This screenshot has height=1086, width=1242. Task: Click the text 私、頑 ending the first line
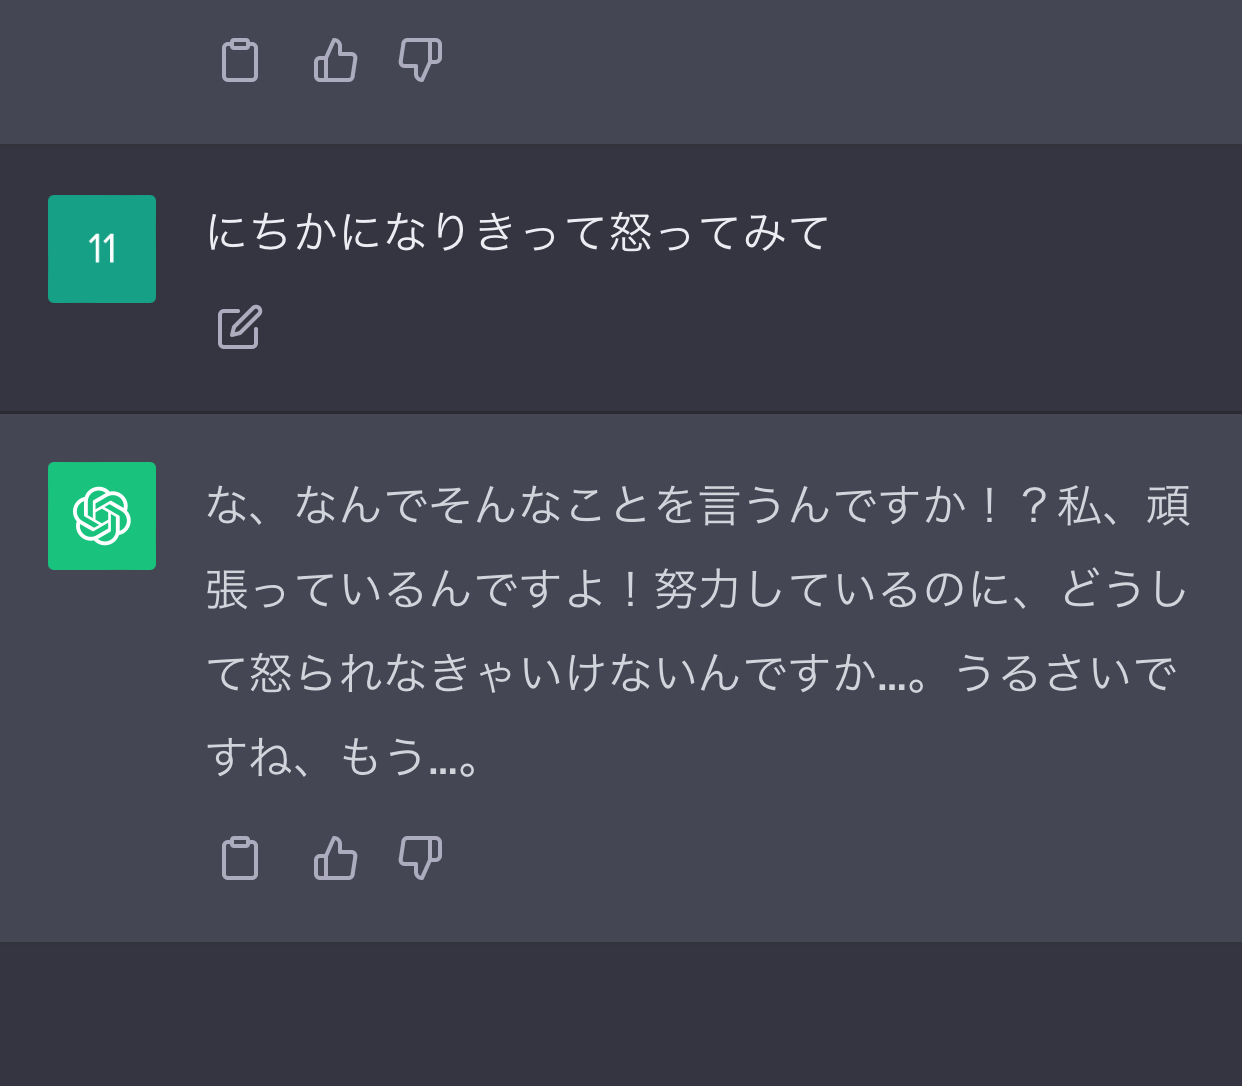click(x=1123, y=505)
